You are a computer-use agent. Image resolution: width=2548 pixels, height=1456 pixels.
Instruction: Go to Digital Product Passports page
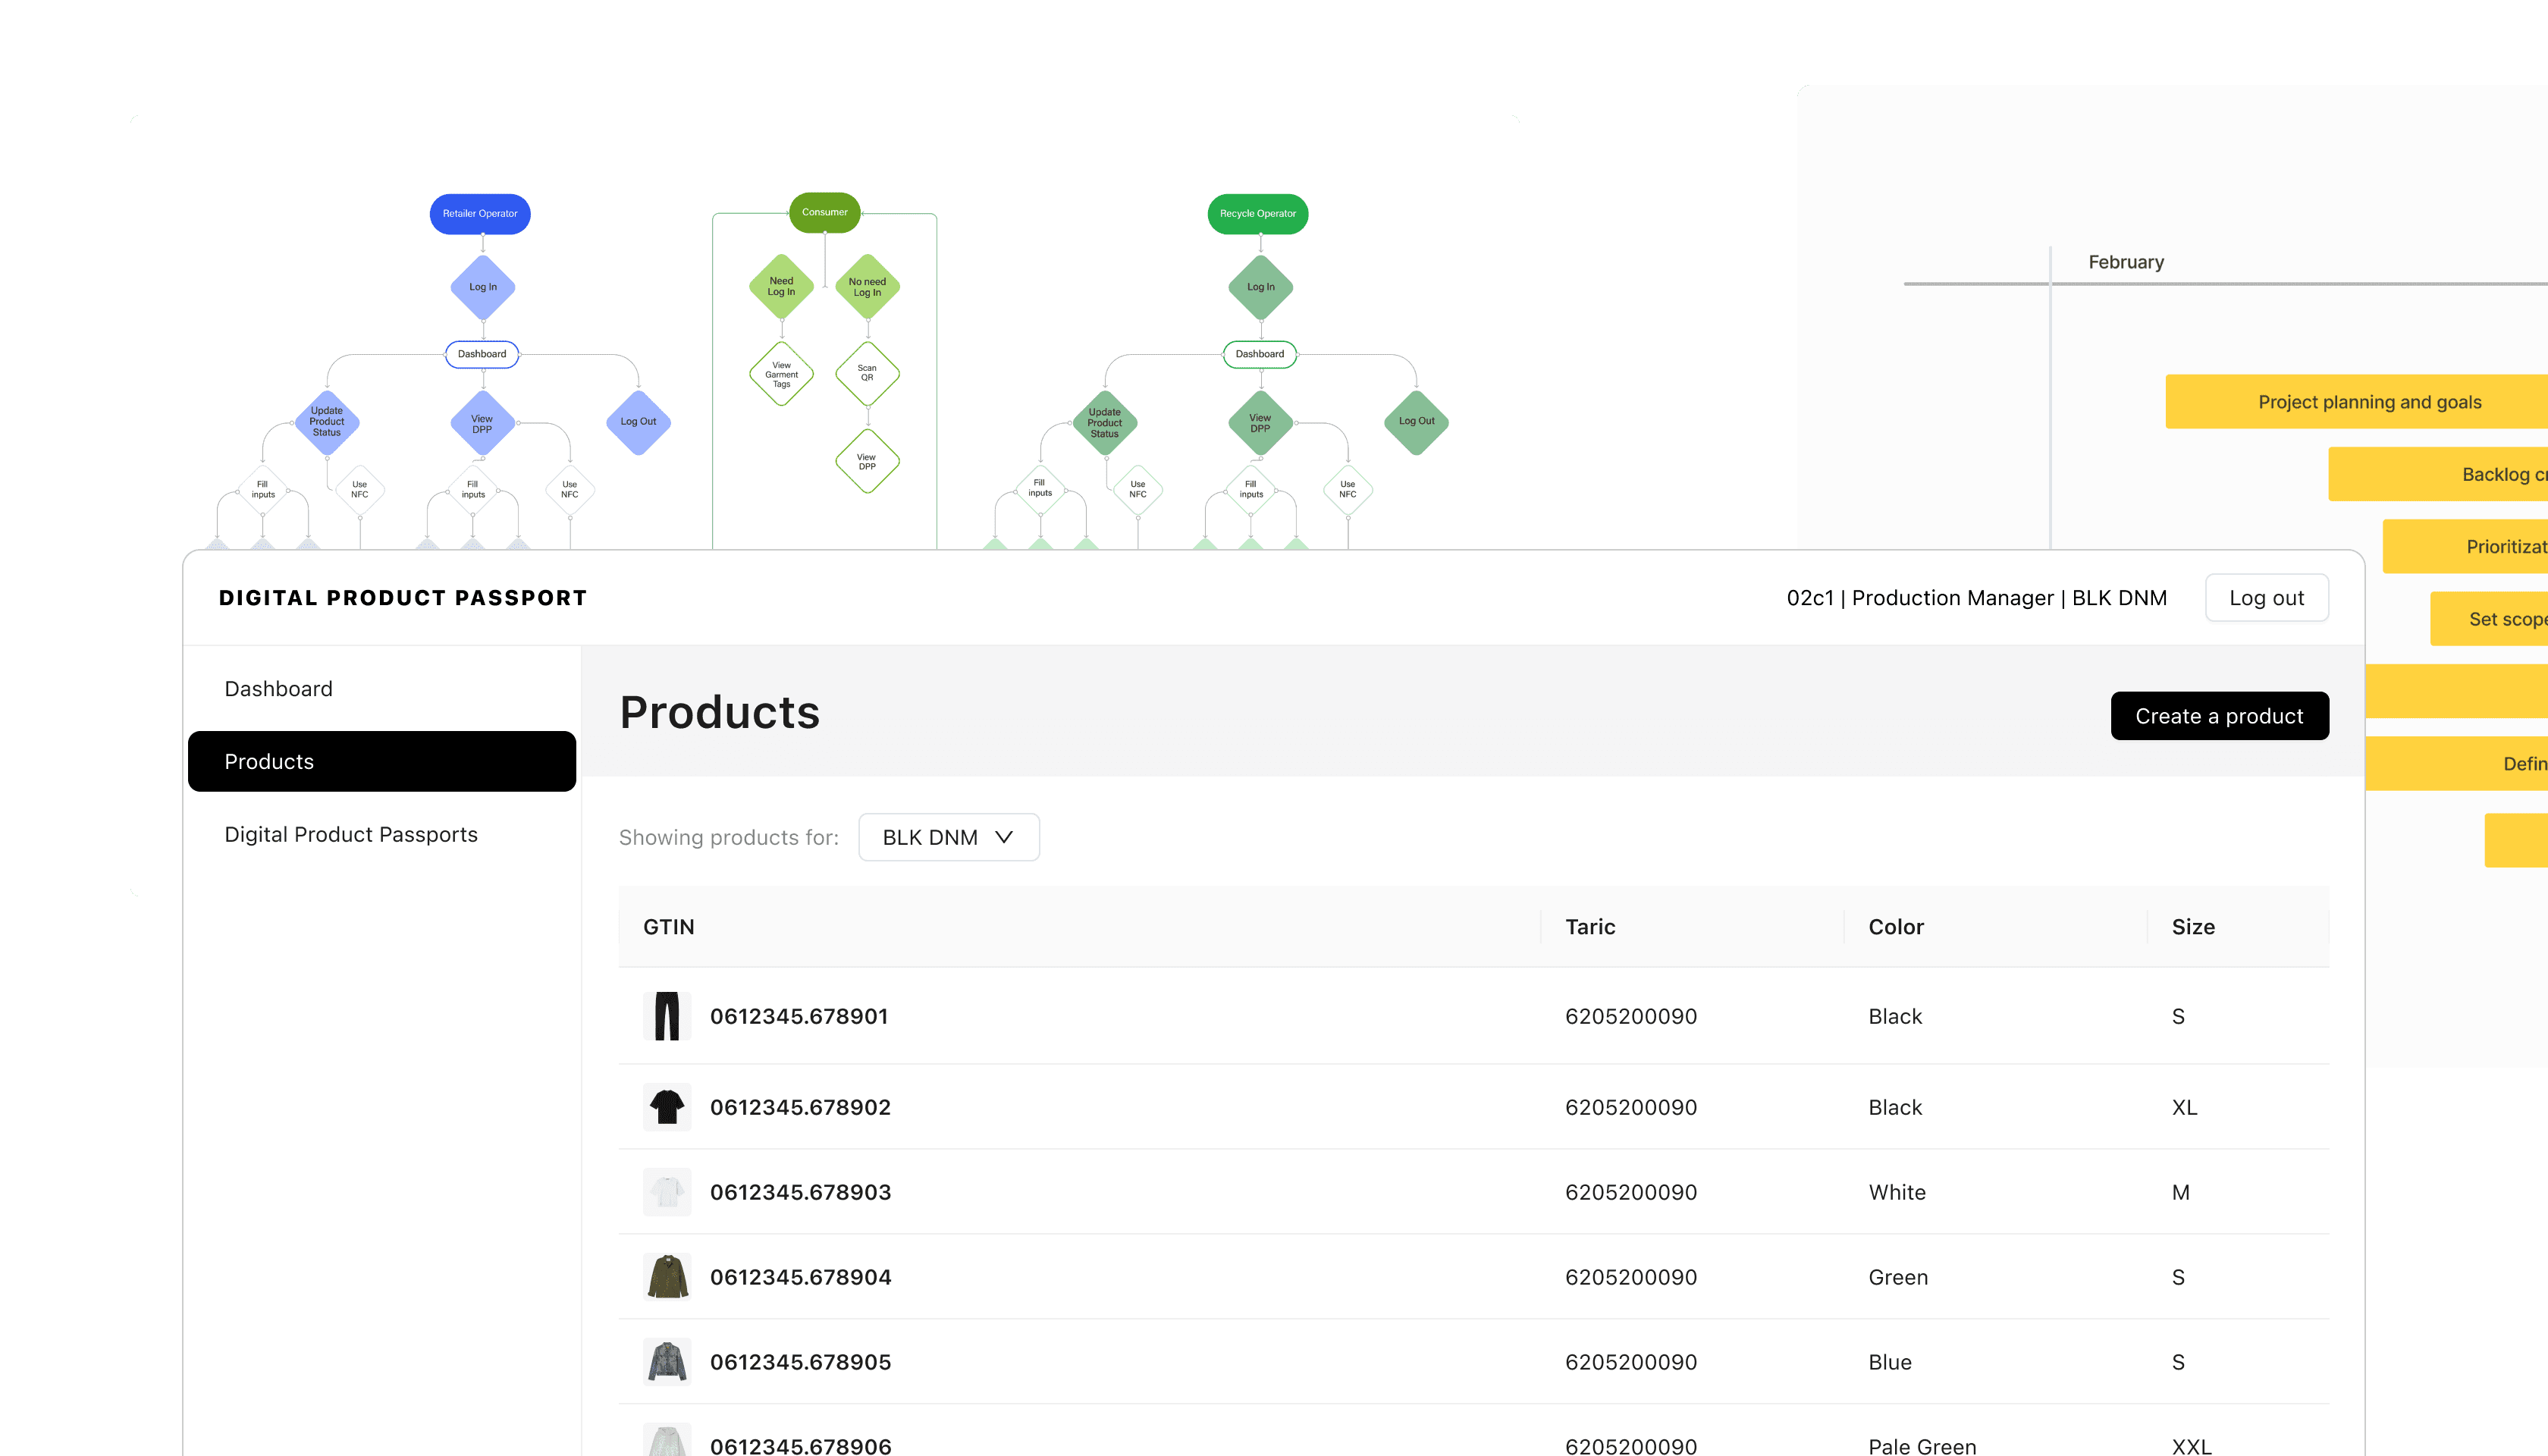(x=351, y=834)
